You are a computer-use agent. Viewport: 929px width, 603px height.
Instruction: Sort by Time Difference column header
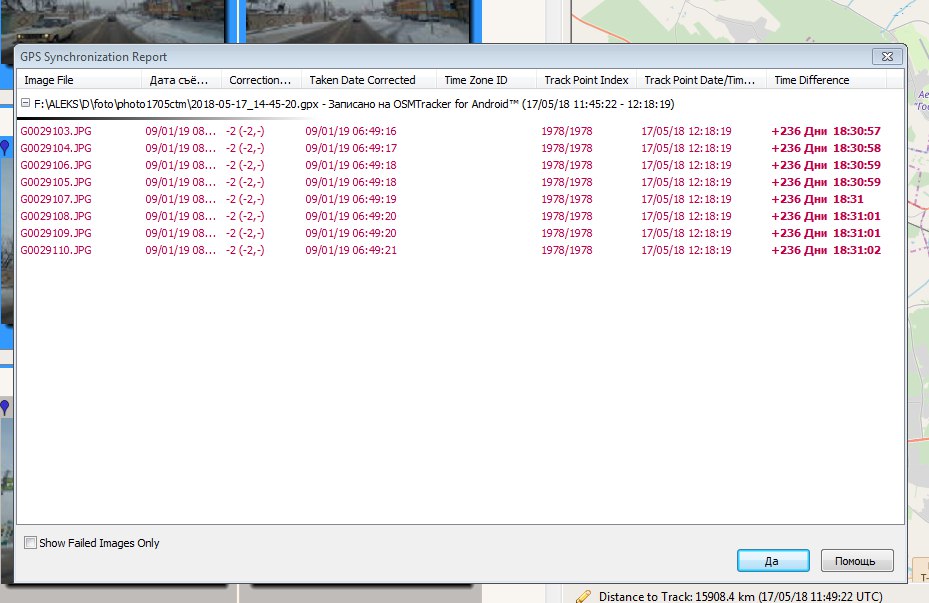(x=827, y=80)
